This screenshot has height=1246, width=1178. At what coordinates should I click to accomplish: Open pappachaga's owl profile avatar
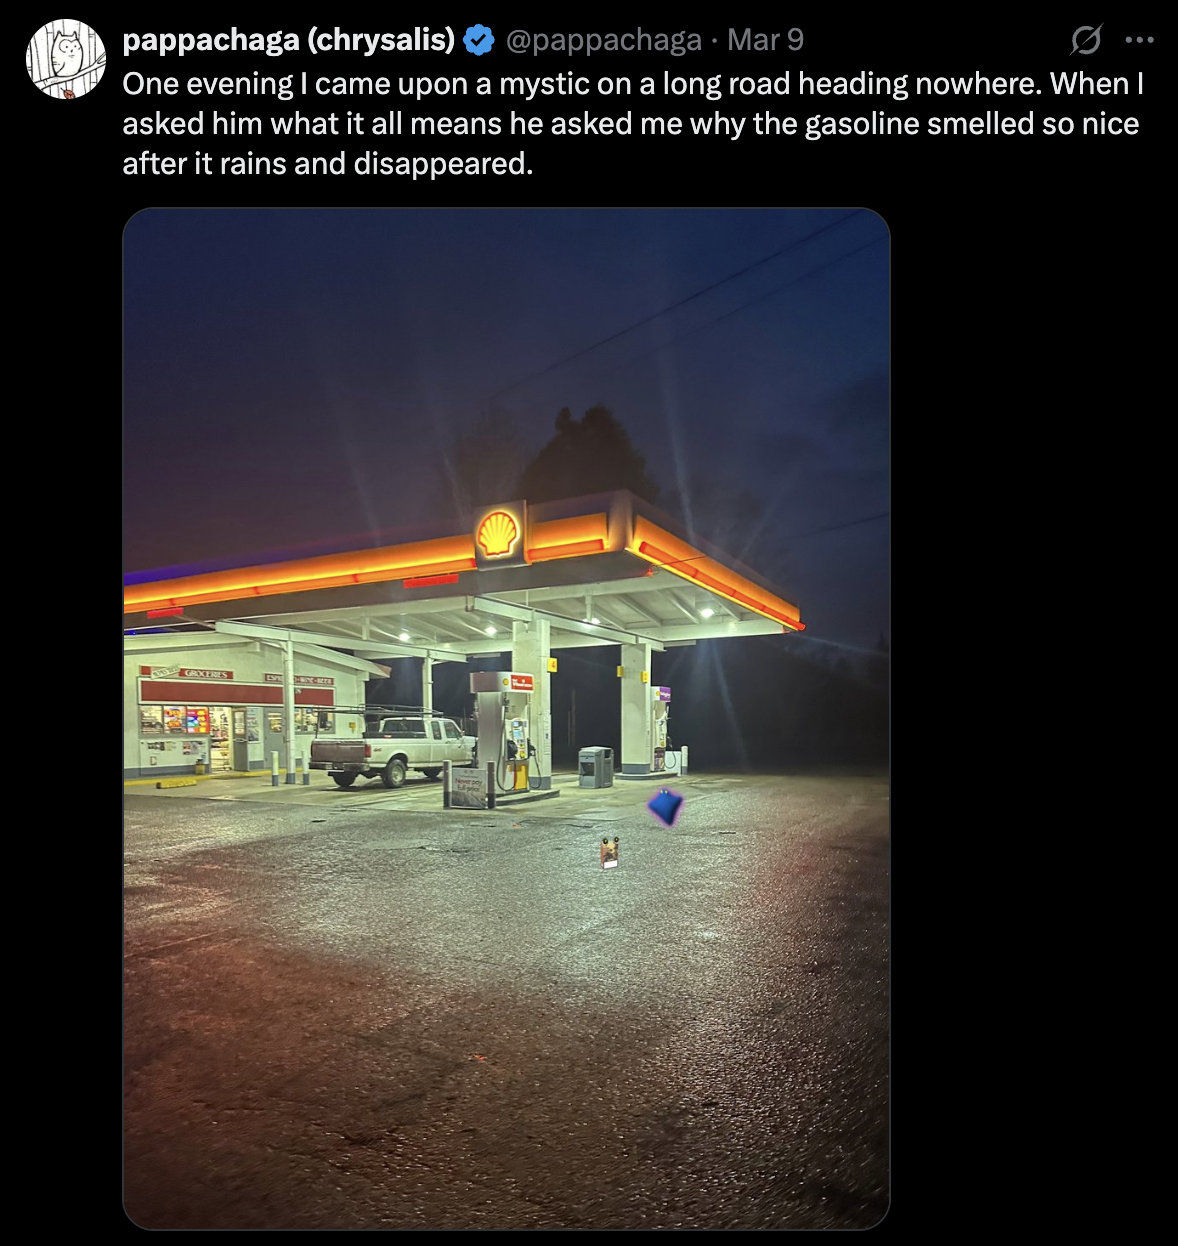click(x=65, y=59)
